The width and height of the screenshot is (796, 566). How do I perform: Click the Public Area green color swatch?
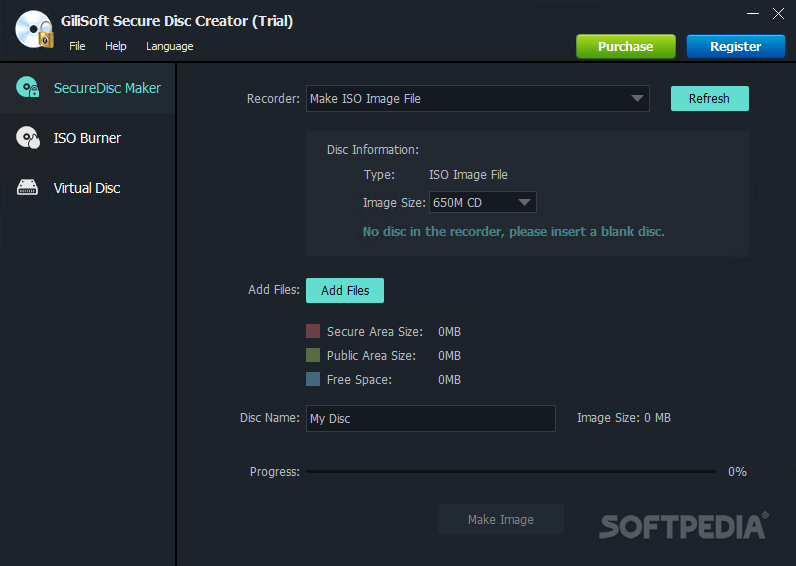(313, 355)
